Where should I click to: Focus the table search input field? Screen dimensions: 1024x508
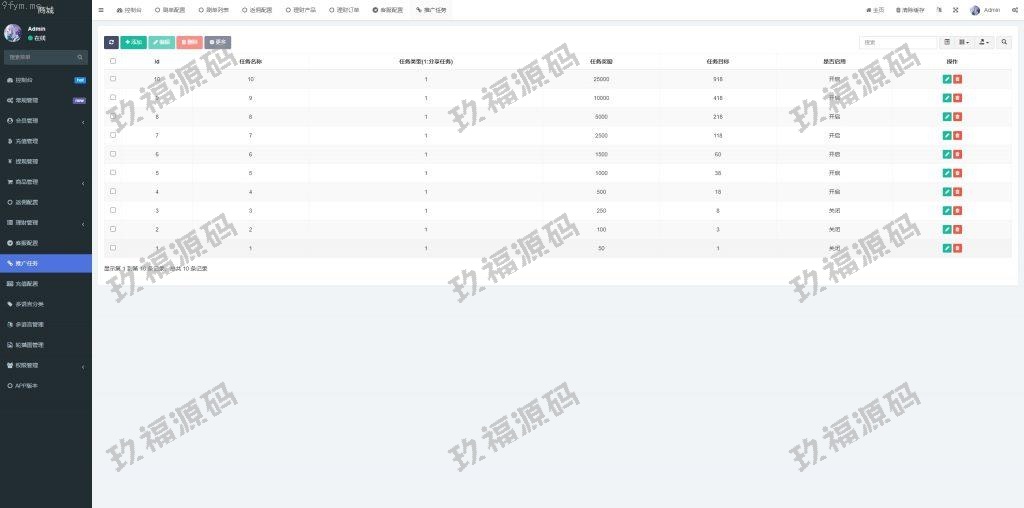click(x=897, y=43)
